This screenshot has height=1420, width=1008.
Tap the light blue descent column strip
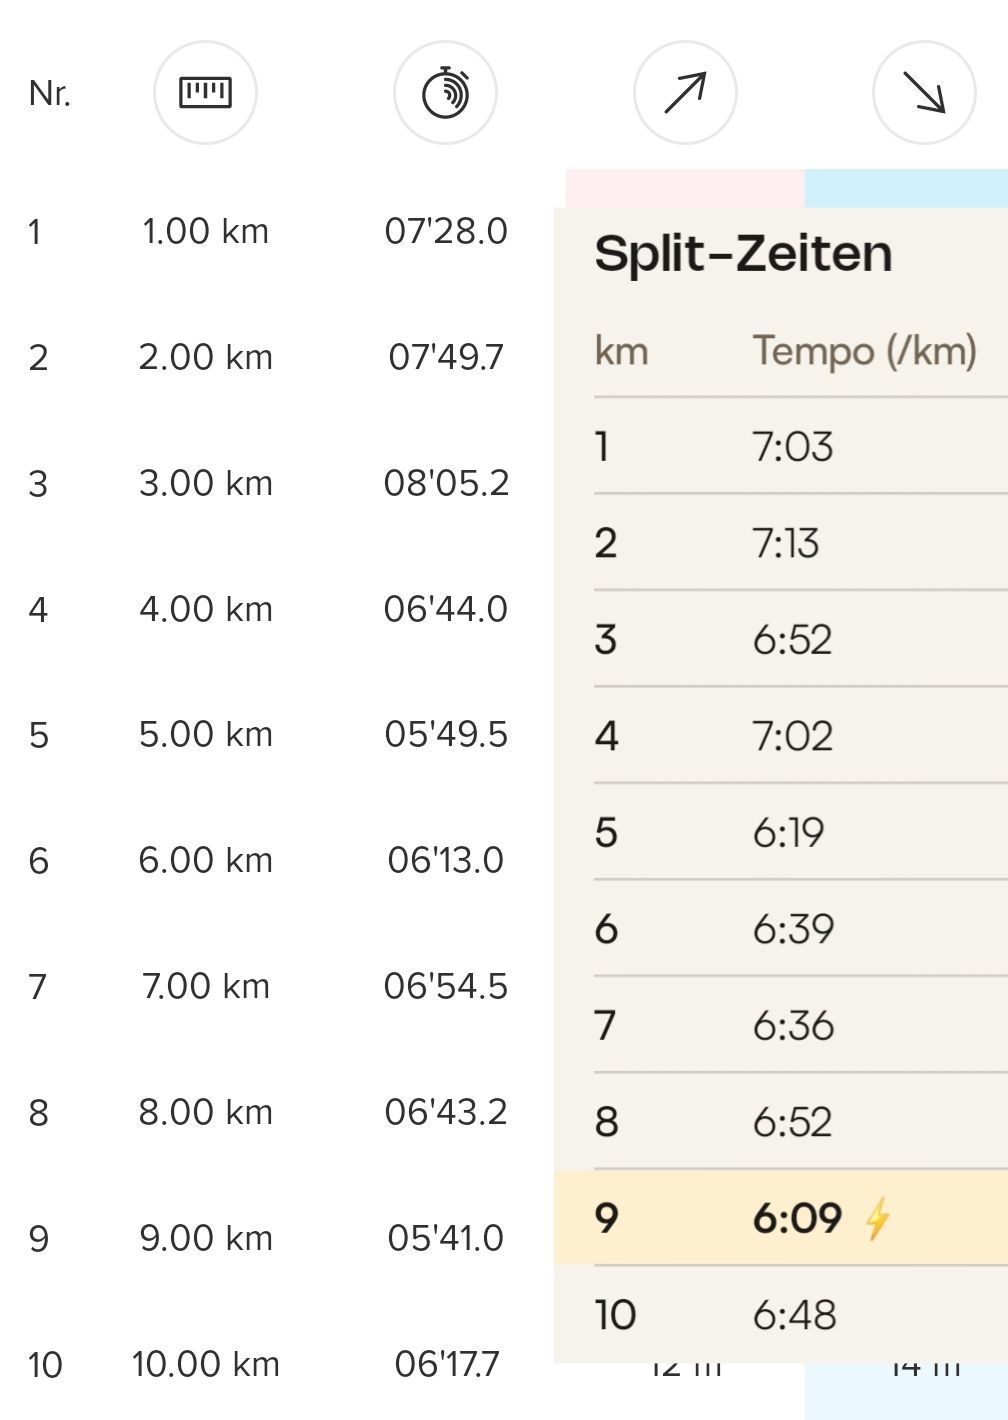point(906,188)
